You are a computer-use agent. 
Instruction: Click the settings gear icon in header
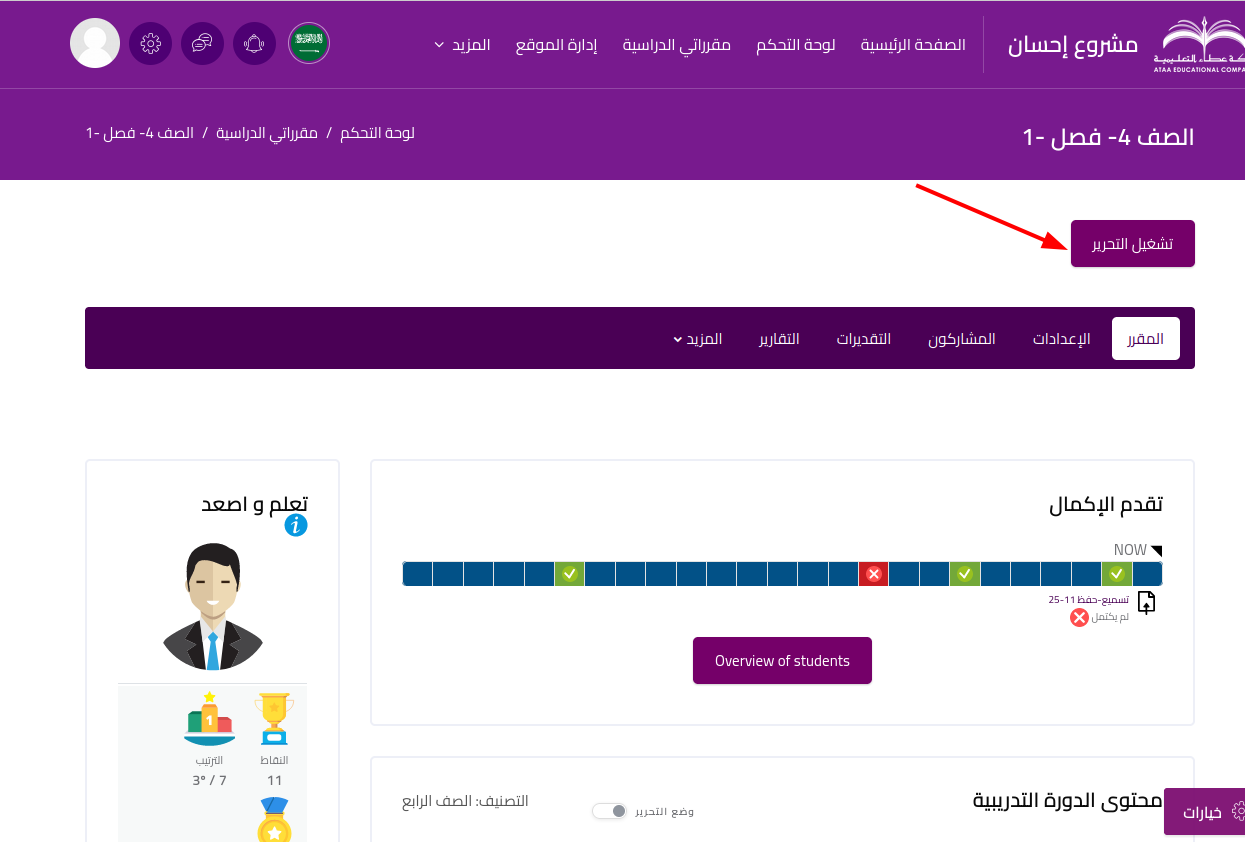pyautogui.click(x=151, y=44)
